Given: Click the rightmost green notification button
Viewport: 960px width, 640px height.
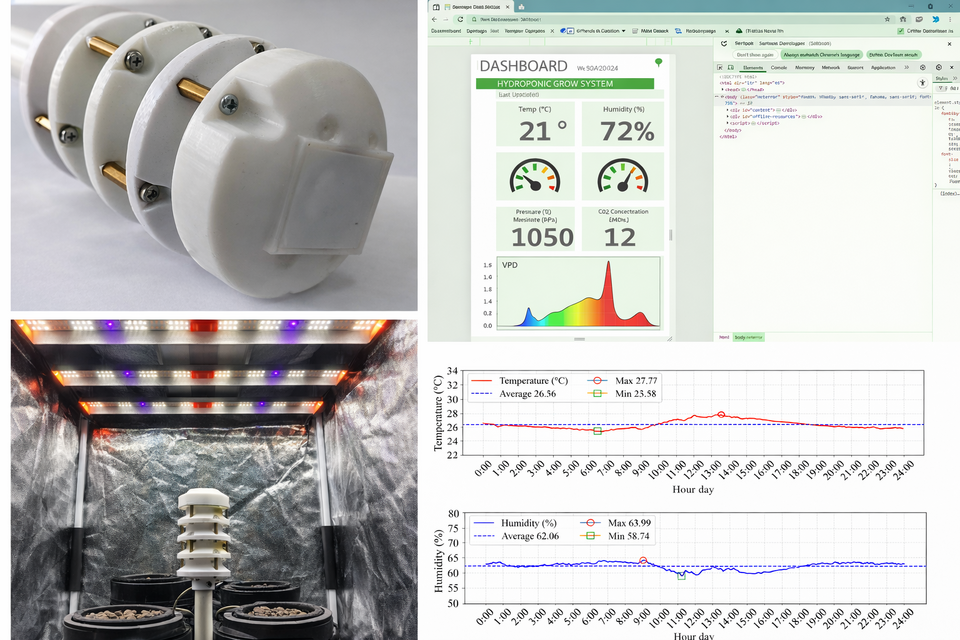Looking at the screenshot, I should tap(894, 55).
